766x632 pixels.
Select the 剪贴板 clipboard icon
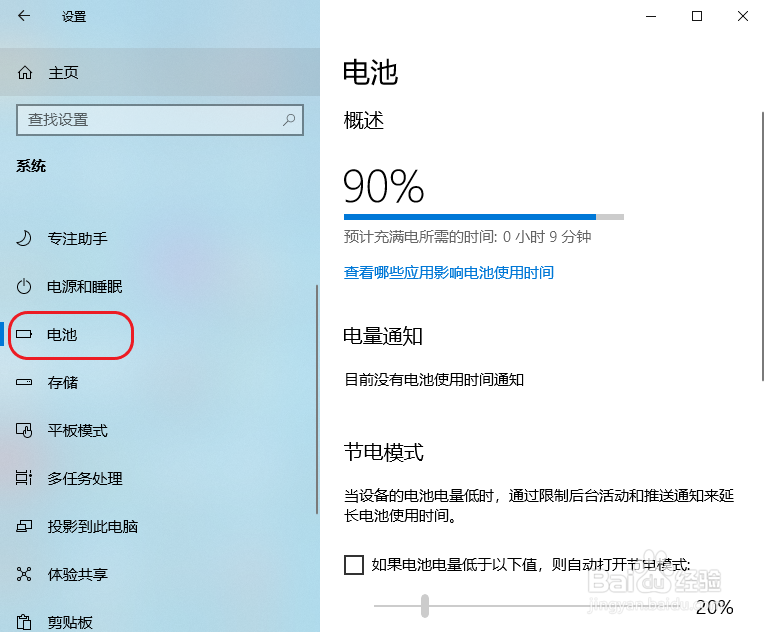tap(24, 622)
